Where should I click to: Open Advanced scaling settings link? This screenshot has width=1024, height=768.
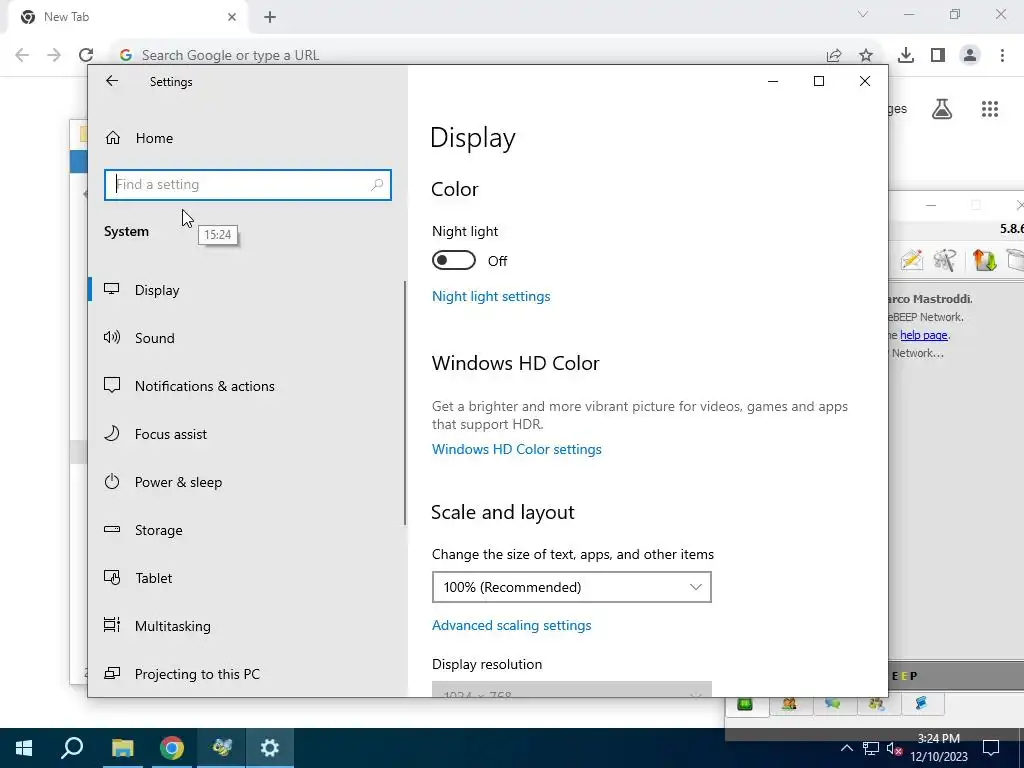[511, 626]
